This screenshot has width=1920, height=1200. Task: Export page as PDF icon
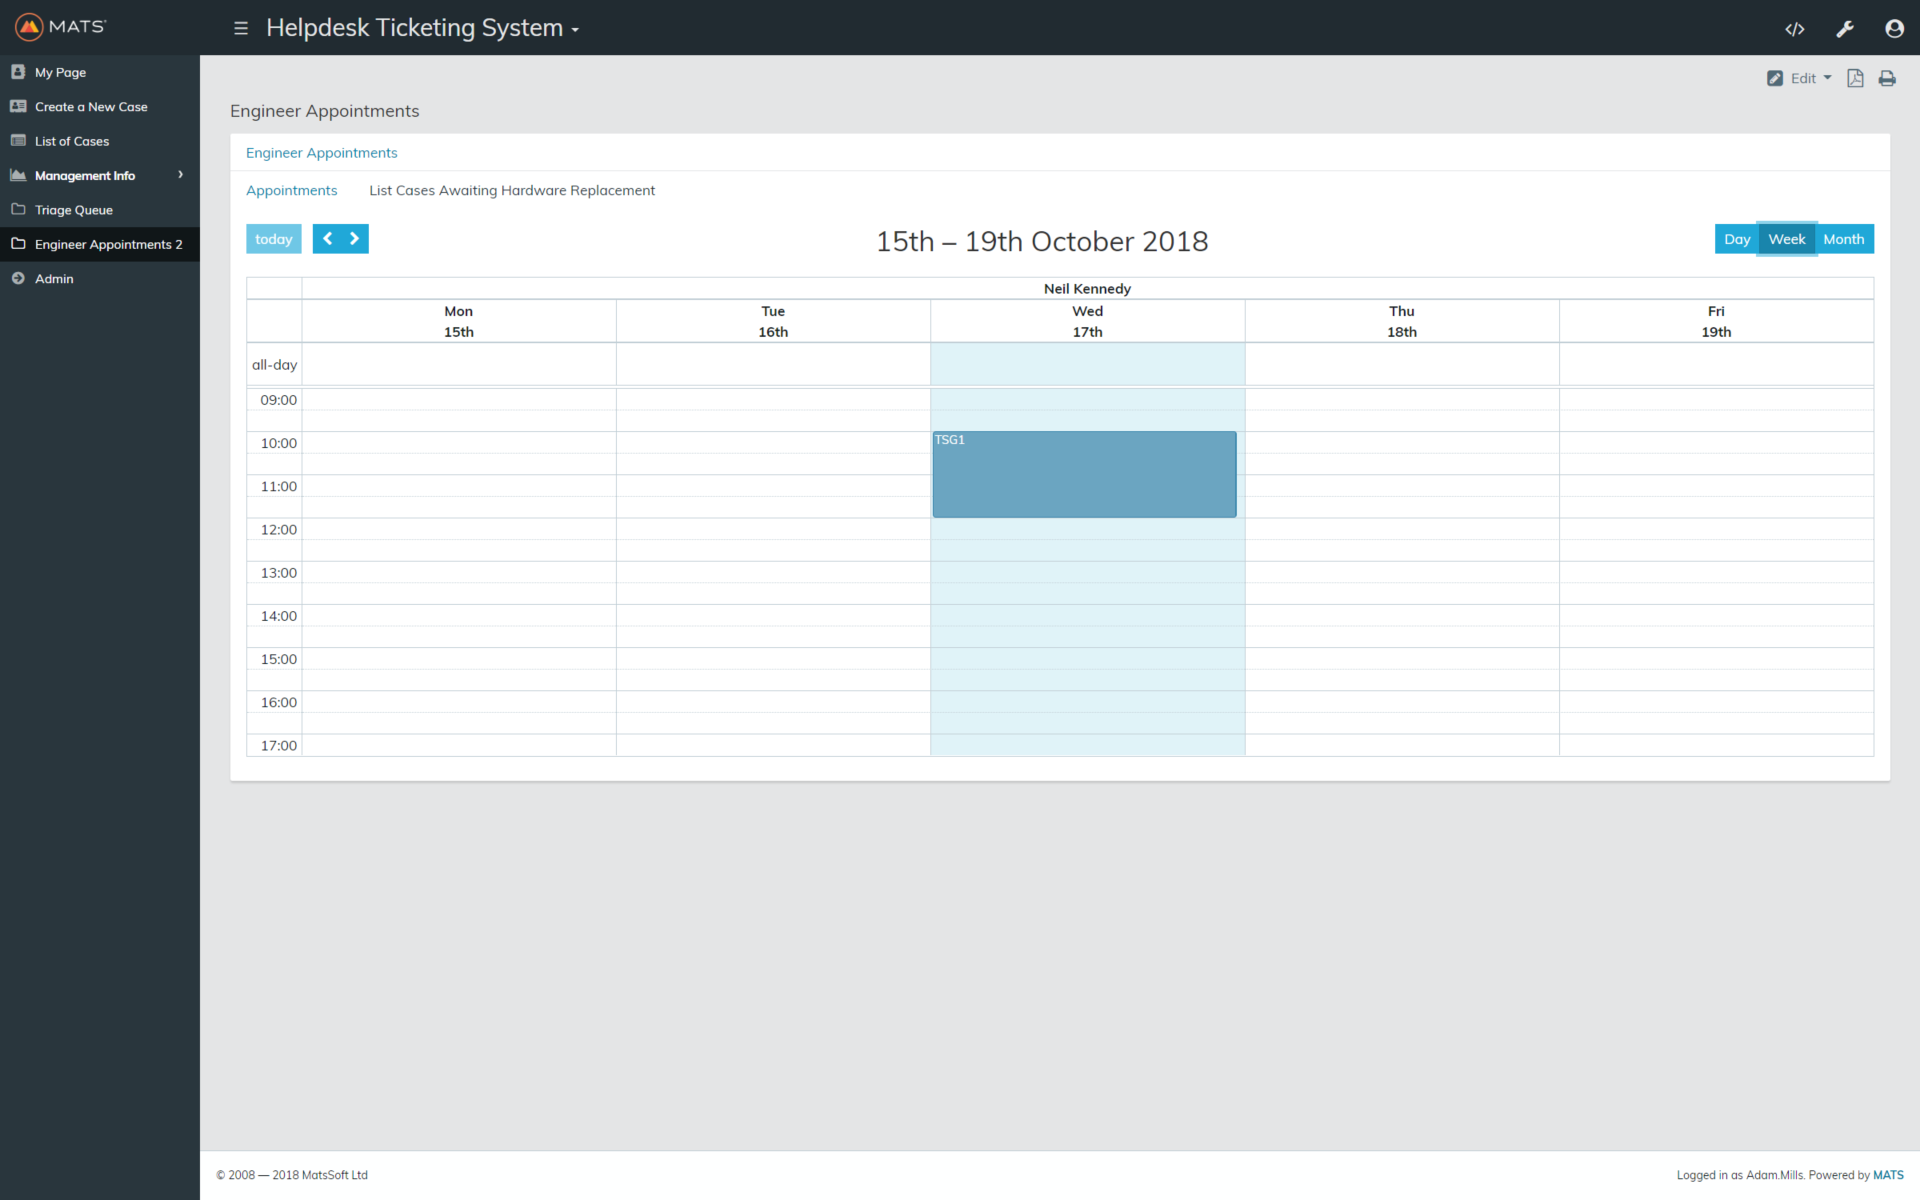(x=1854, y=78)
